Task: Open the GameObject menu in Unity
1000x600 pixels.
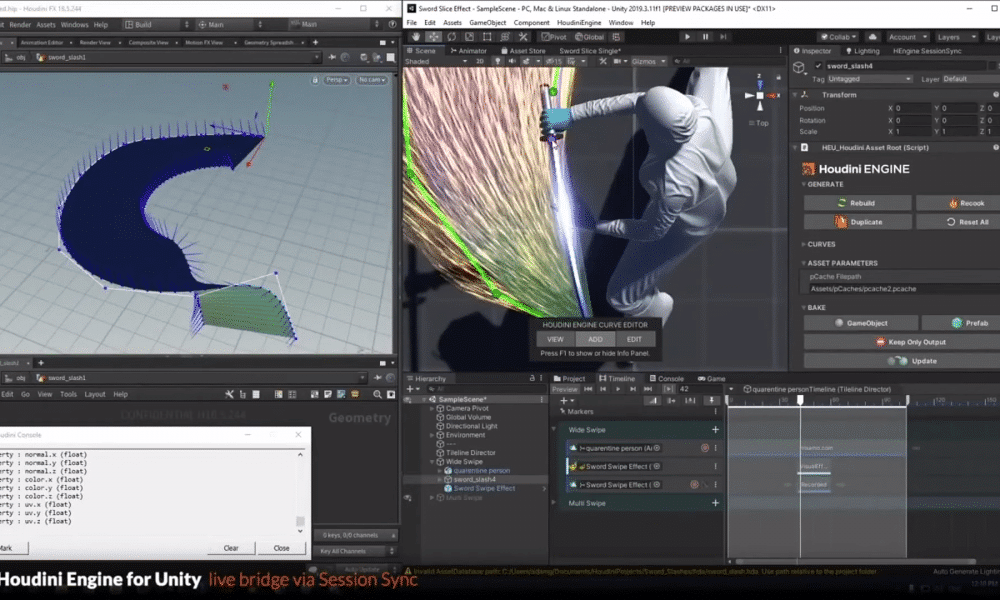Action: [487, 22]
